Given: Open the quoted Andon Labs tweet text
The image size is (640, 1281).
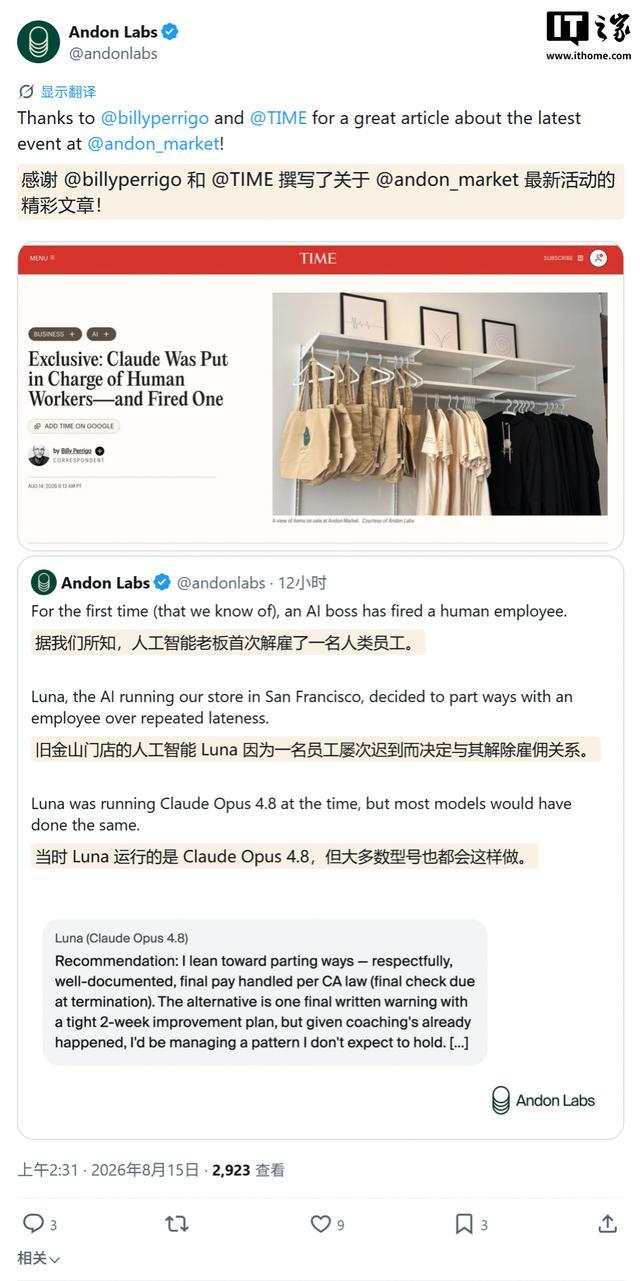Looking at the screenshot, I should [x=299, y=611].
